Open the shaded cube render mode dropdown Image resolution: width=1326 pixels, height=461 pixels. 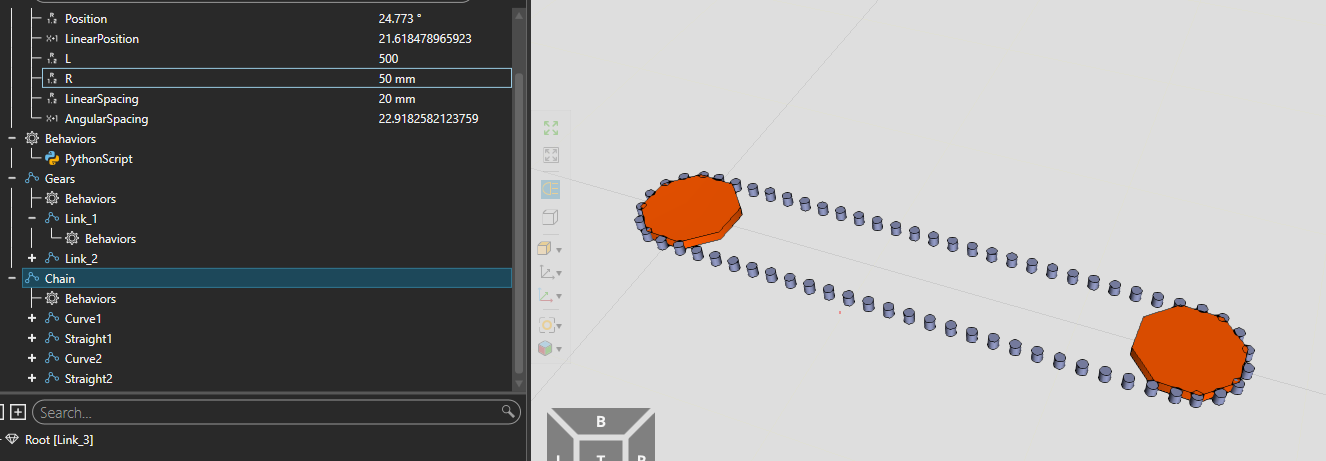[x=559, y=249]
